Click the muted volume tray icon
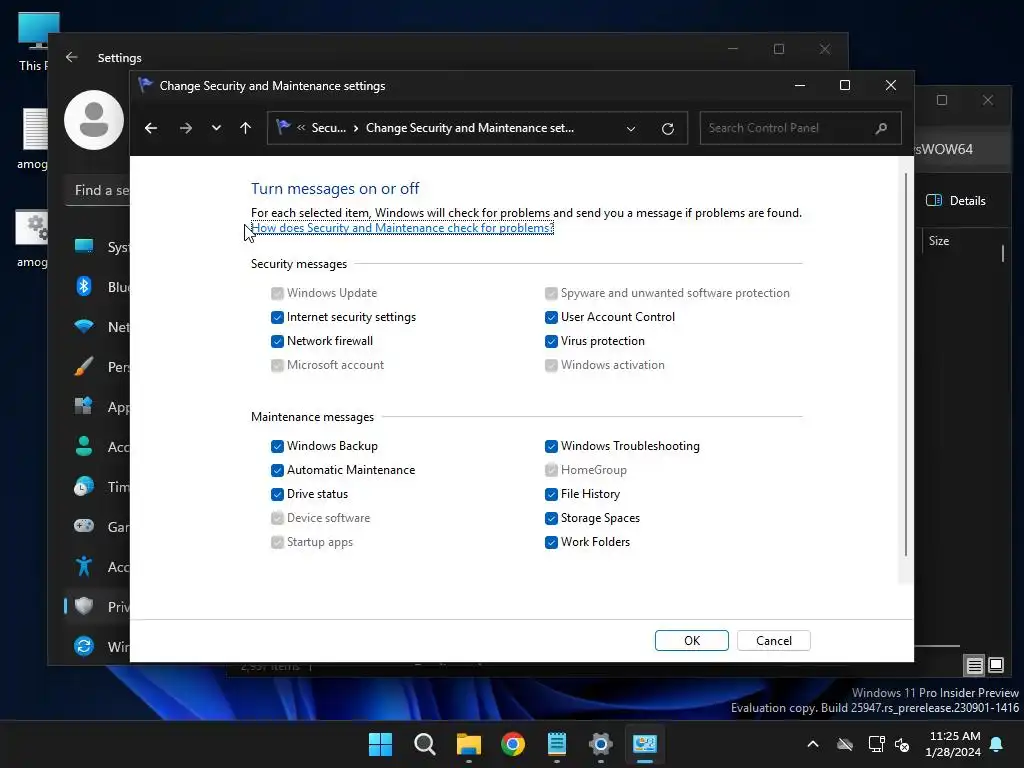 click(x=902, y=744)
